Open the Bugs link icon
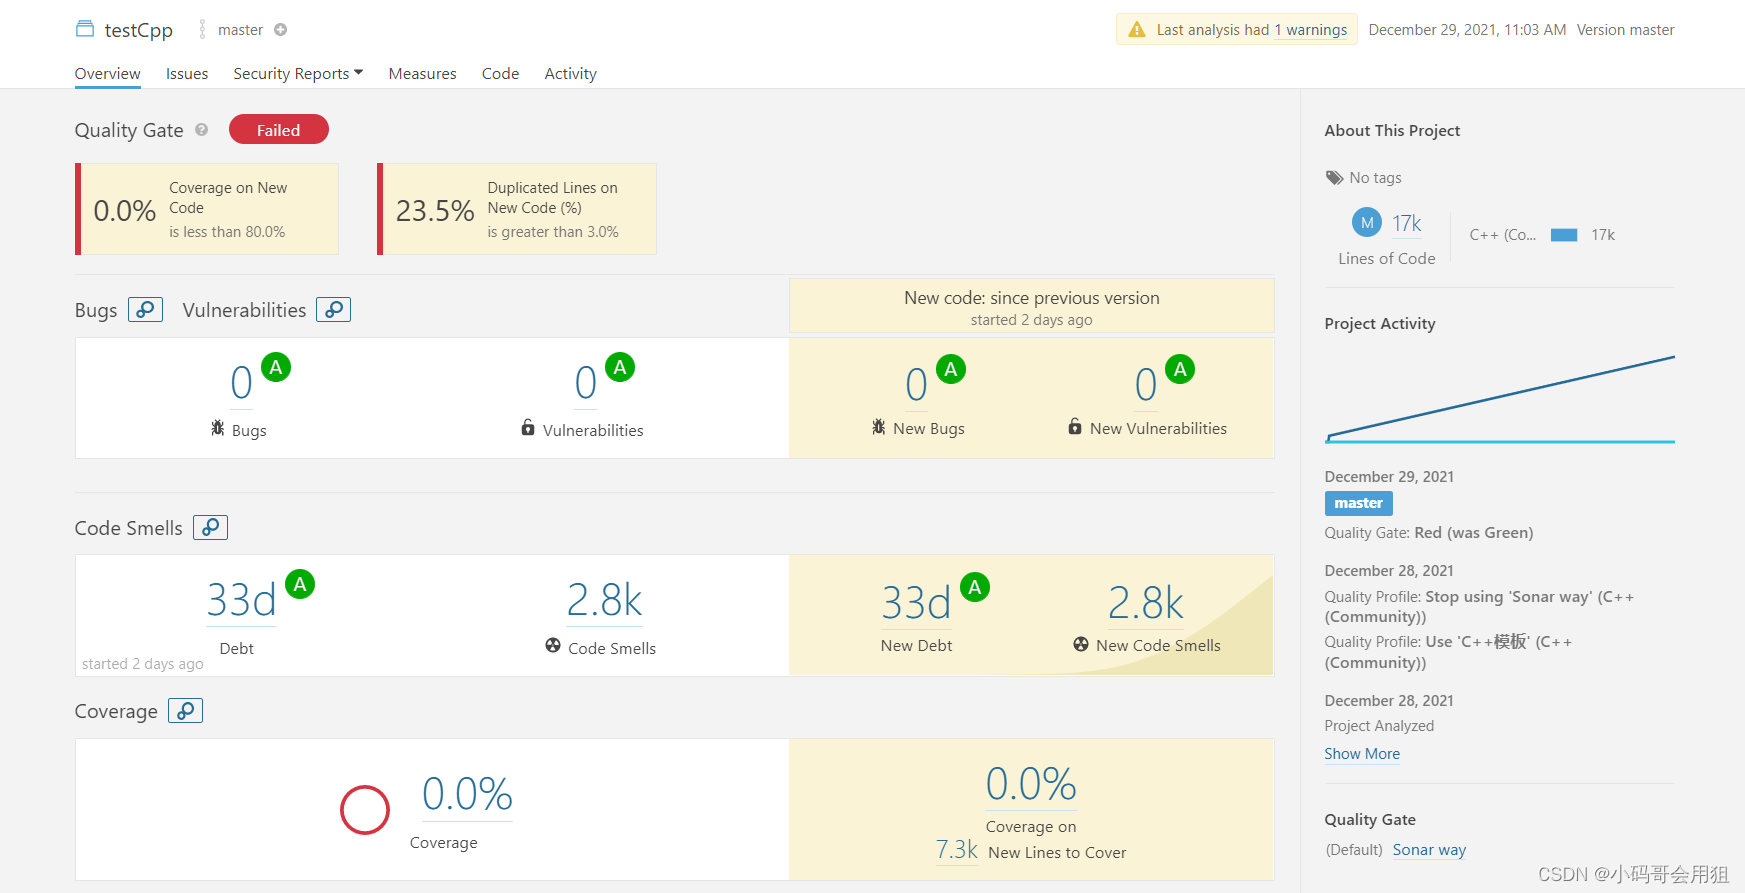The height and width of the screenshot is (893, 1745). pyautogui.click(x=145, y=310)
